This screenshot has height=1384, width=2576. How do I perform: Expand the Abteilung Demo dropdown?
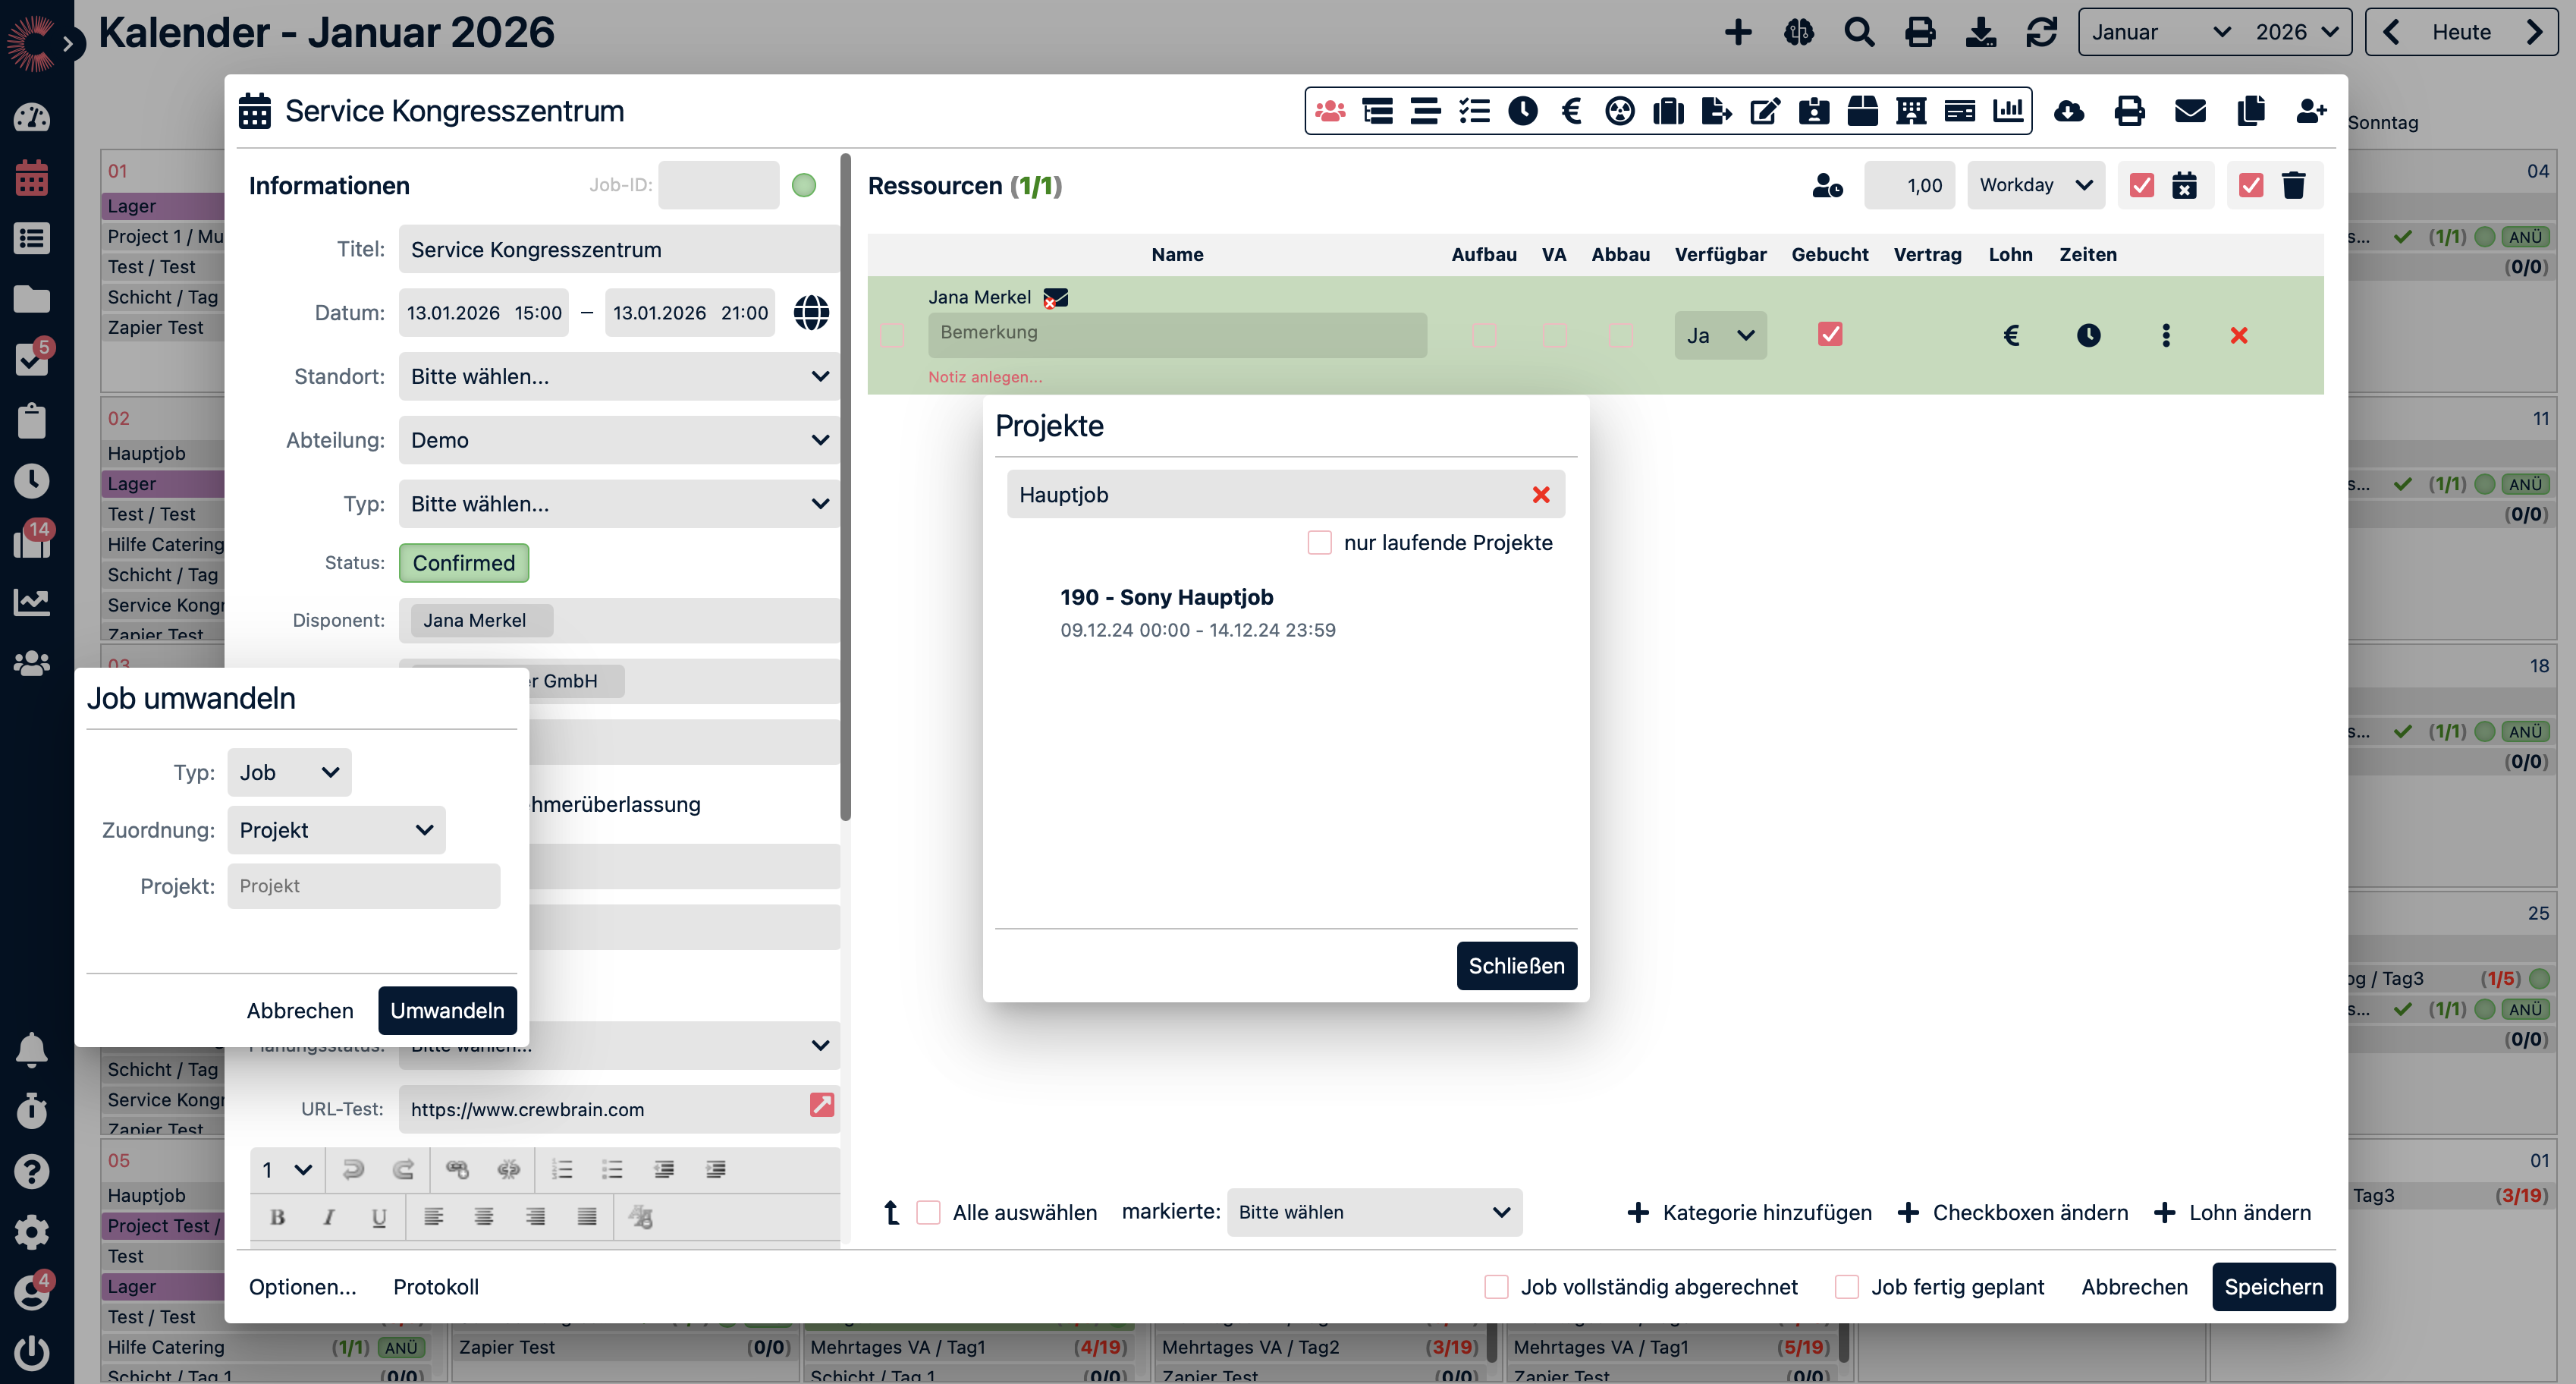618,440
